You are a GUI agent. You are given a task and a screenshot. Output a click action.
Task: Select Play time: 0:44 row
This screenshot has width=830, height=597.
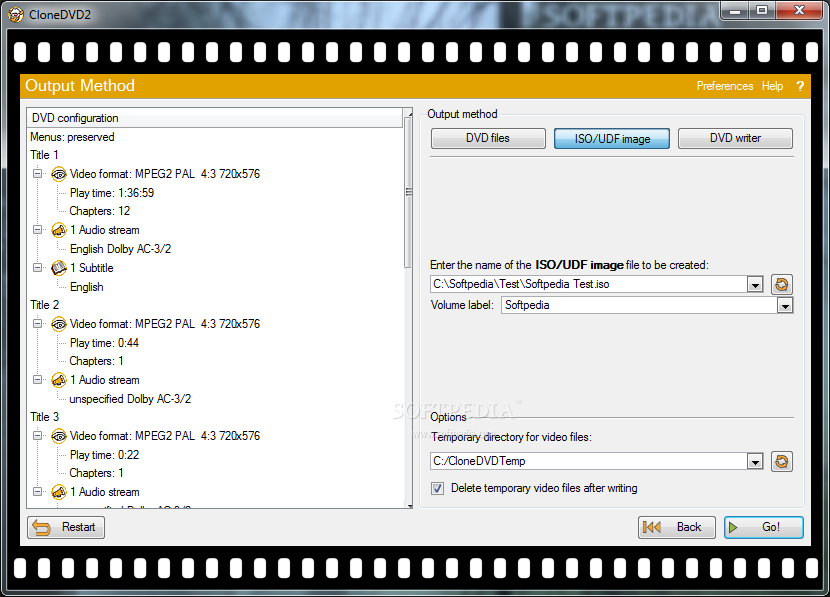click(104, 343)
